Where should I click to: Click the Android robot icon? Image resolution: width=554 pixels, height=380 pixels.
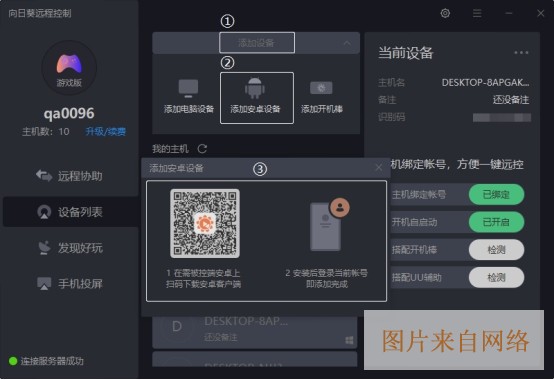pos(255,88)
